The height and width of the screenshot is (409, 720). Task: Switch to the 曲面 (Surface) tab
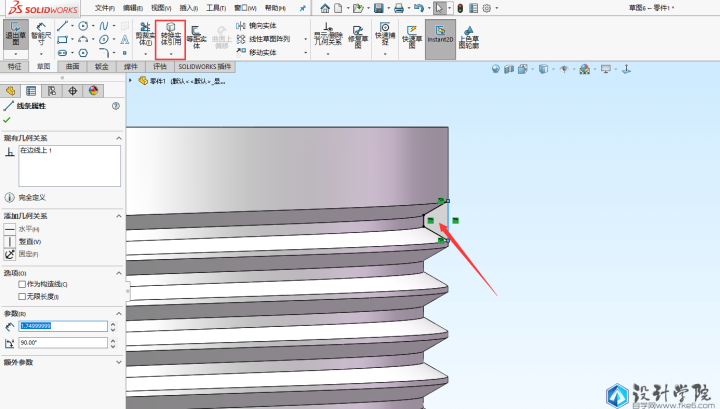click(x=73, y=67)
